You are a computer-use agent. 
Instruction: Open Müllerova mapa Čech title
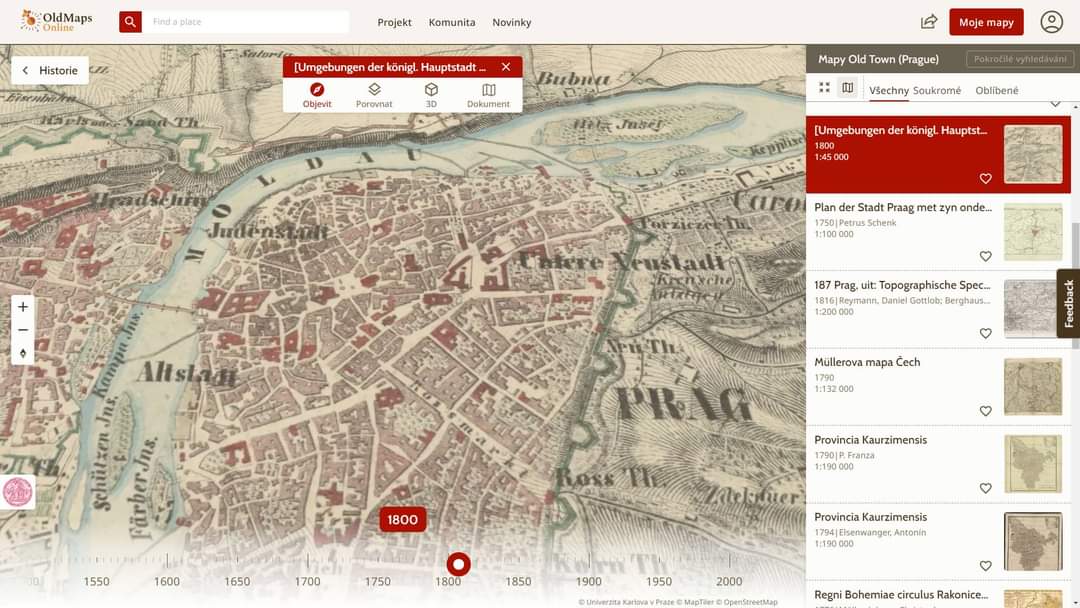pyautogui.click(x=867, y=362)
